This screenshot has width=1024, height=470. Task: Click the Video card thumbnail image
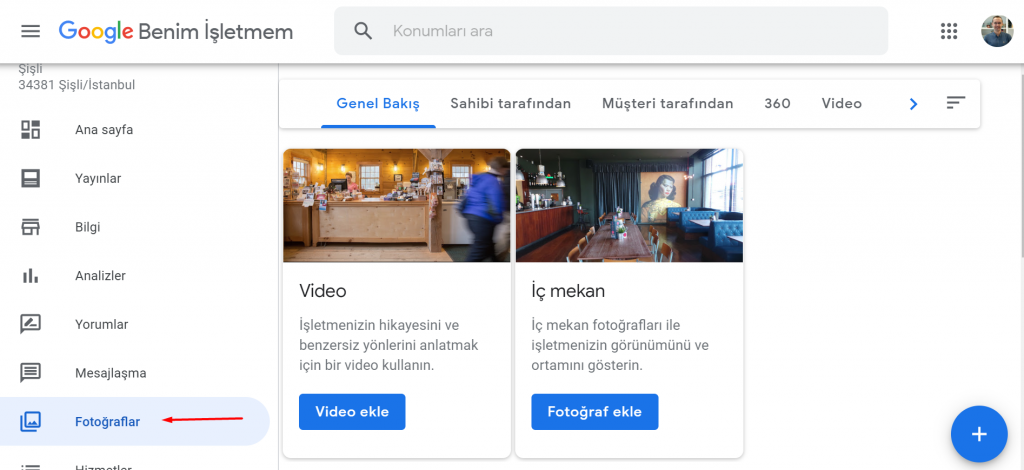(x=396, y=205)
